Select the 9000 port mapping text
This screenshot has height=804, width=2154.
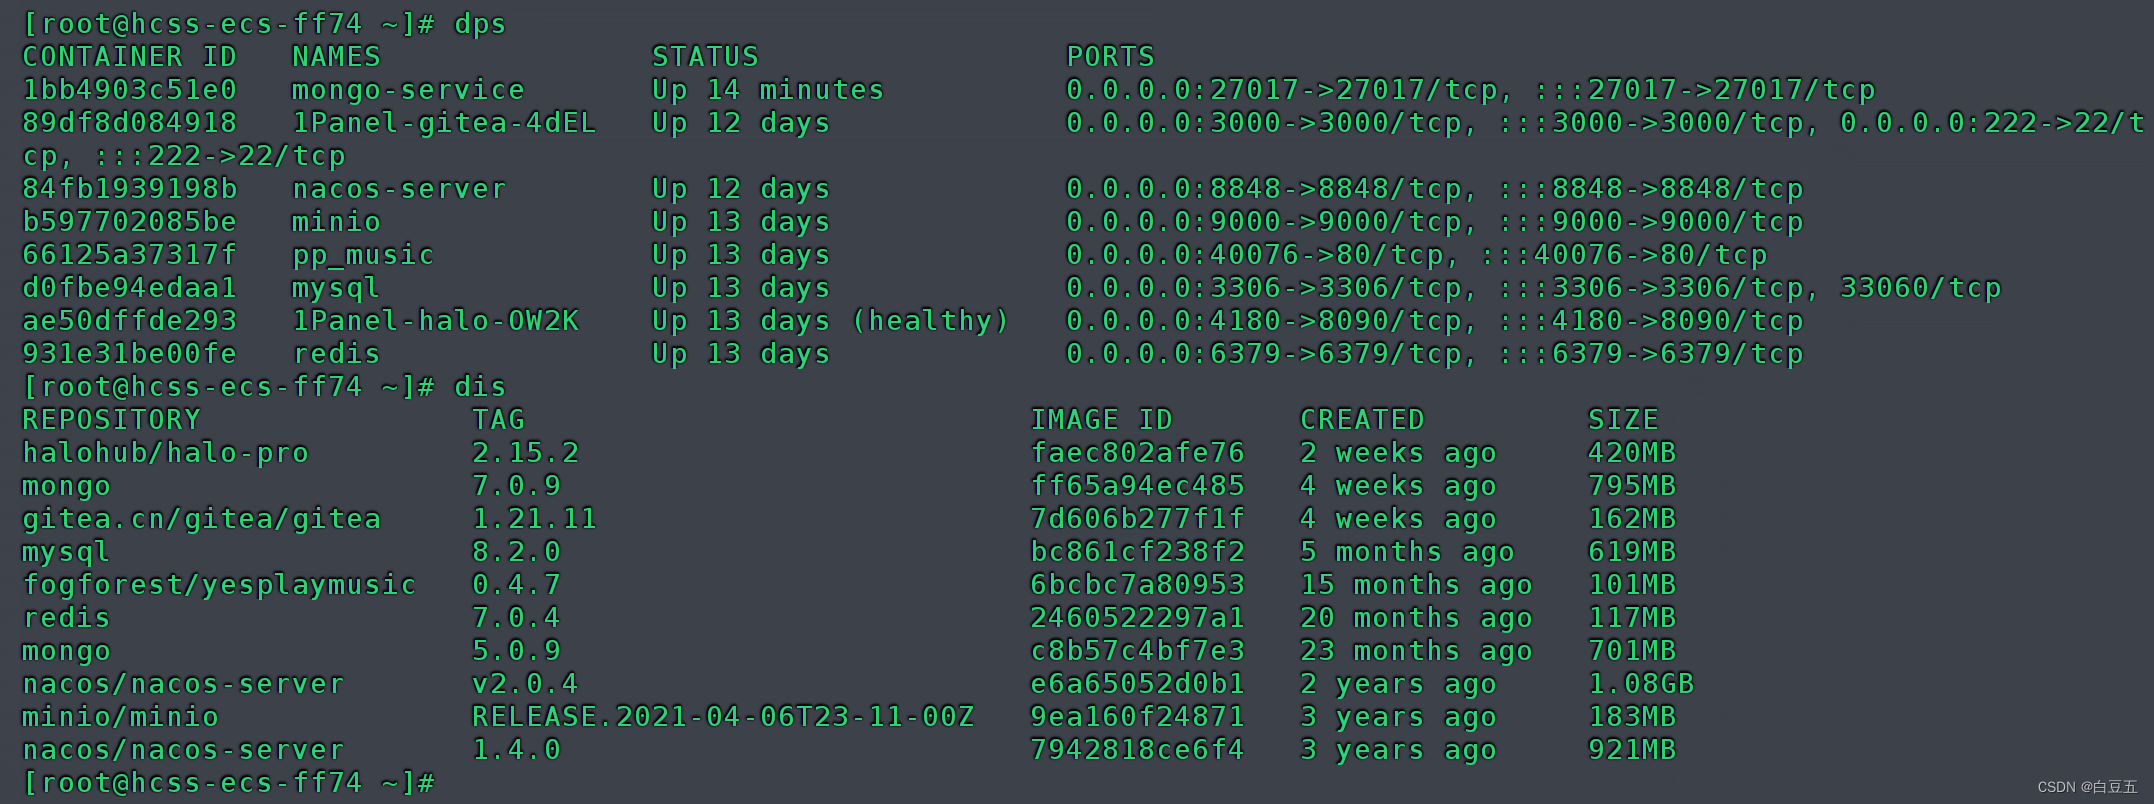pyautogui.click(x=1435, y=222)
